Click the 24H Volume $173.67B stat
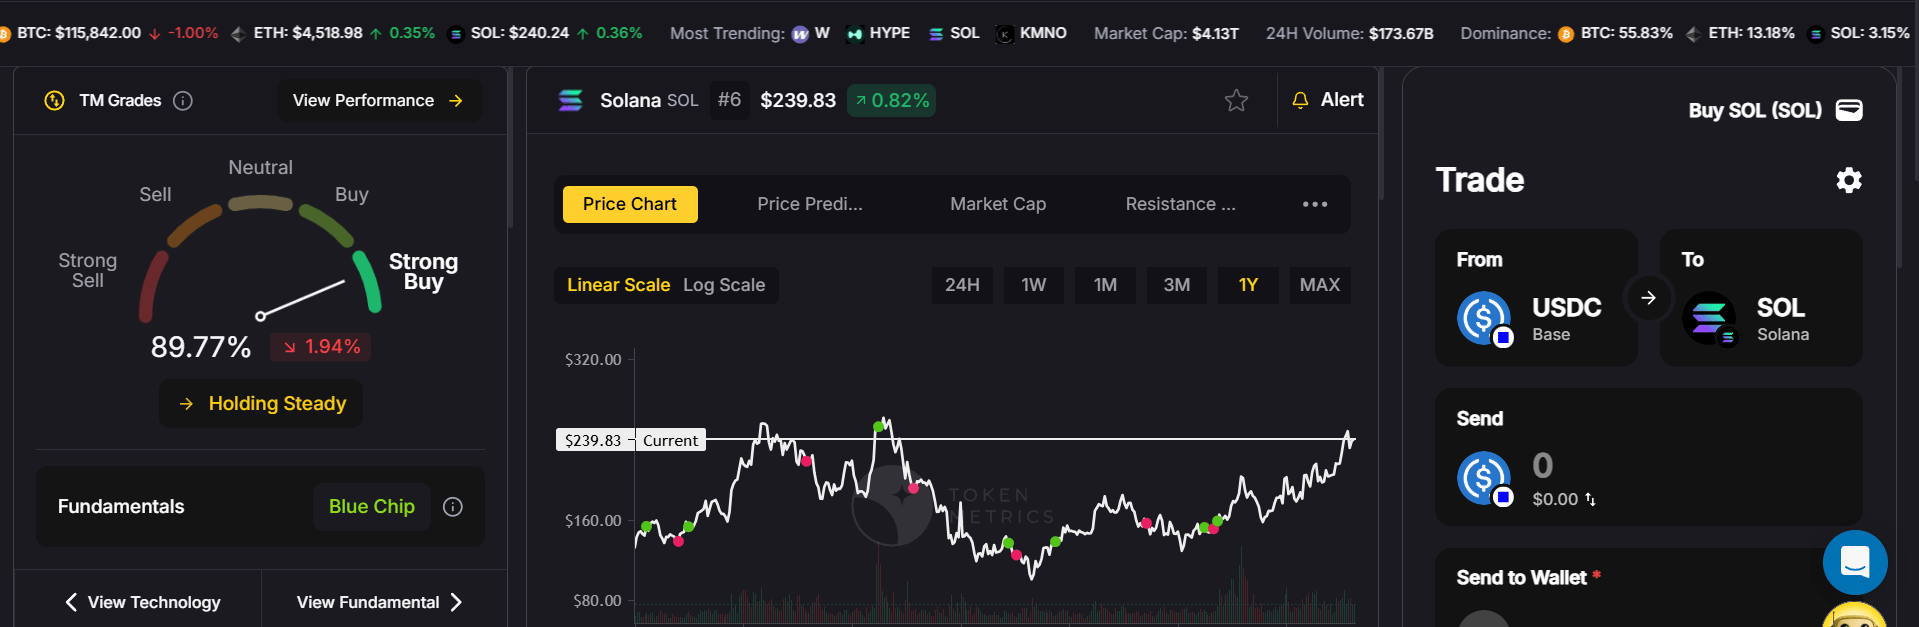This screenshot has width=1919, height=627. coord(1350,33)
